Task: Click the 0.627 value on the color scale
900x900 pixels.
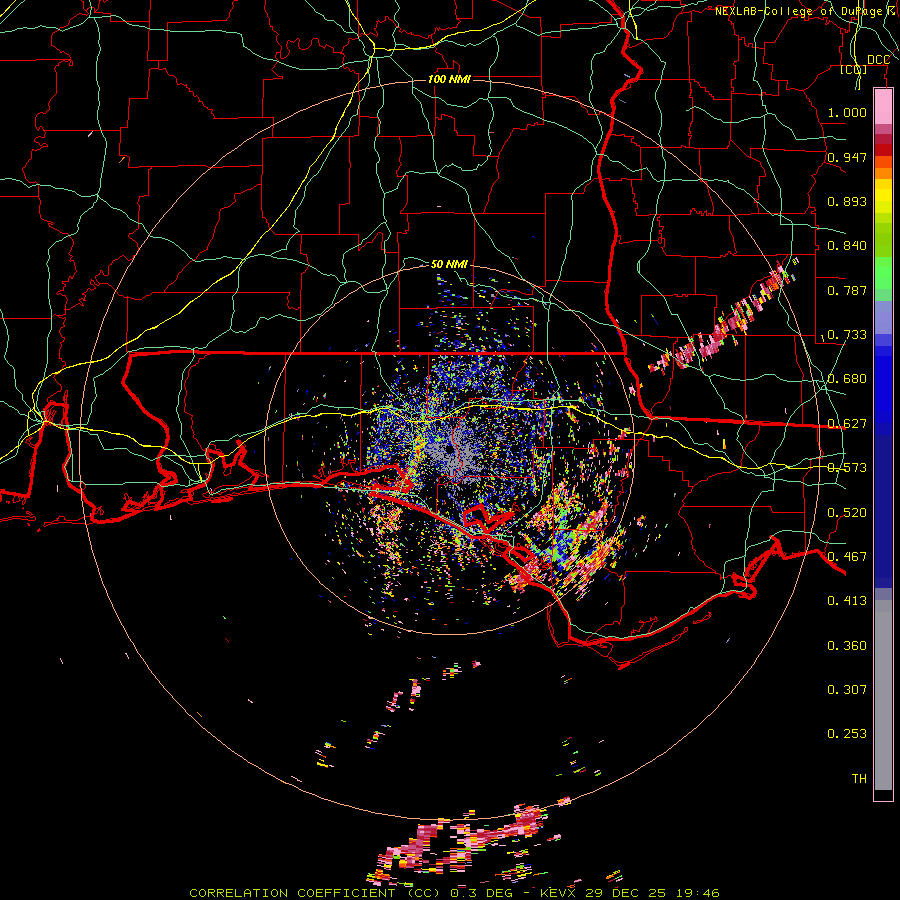Action: click(x=847, y=424)
